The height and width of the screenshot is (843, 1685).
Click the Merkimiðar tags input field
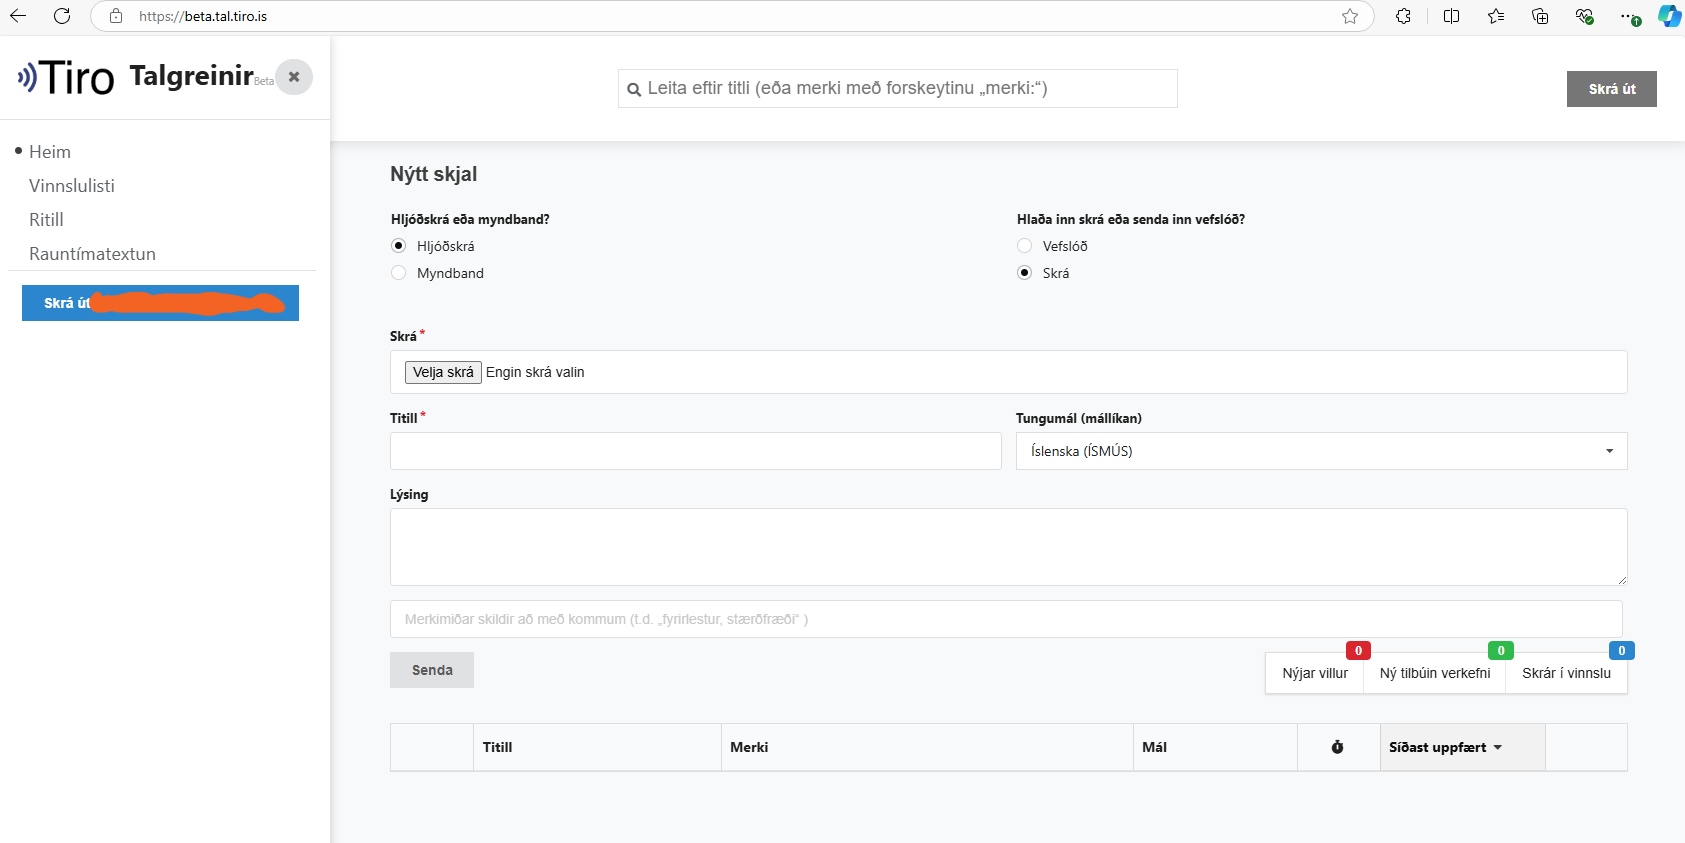(1006, 619)
